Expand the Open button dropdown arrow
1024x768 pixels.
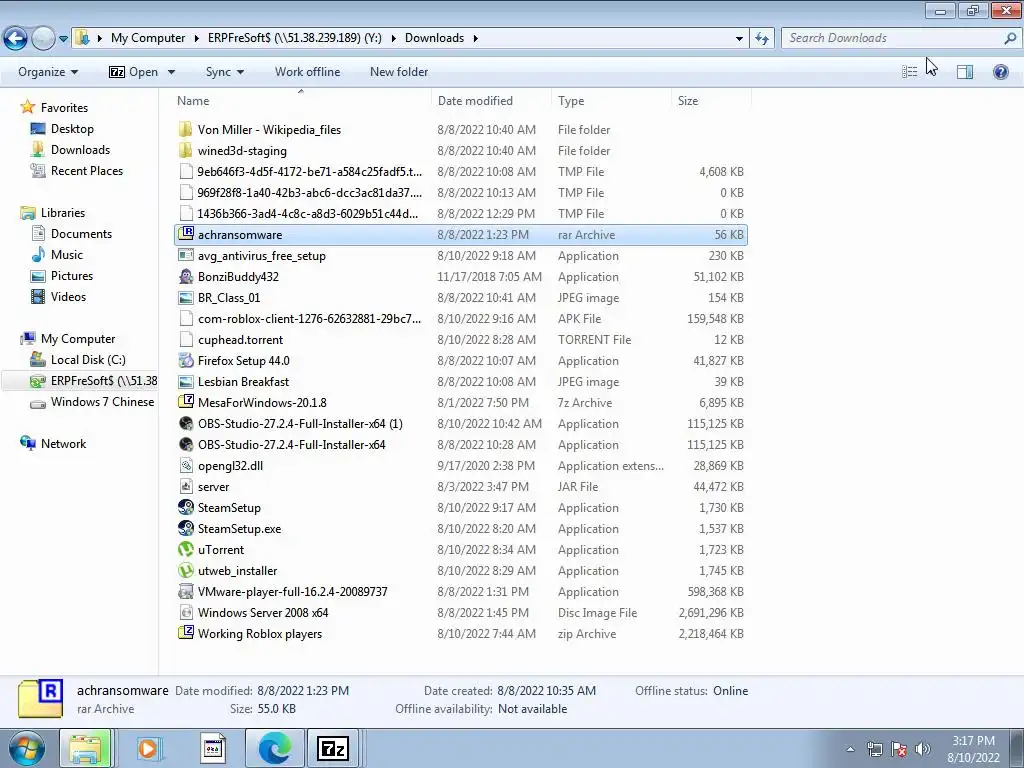pos(171,72)
